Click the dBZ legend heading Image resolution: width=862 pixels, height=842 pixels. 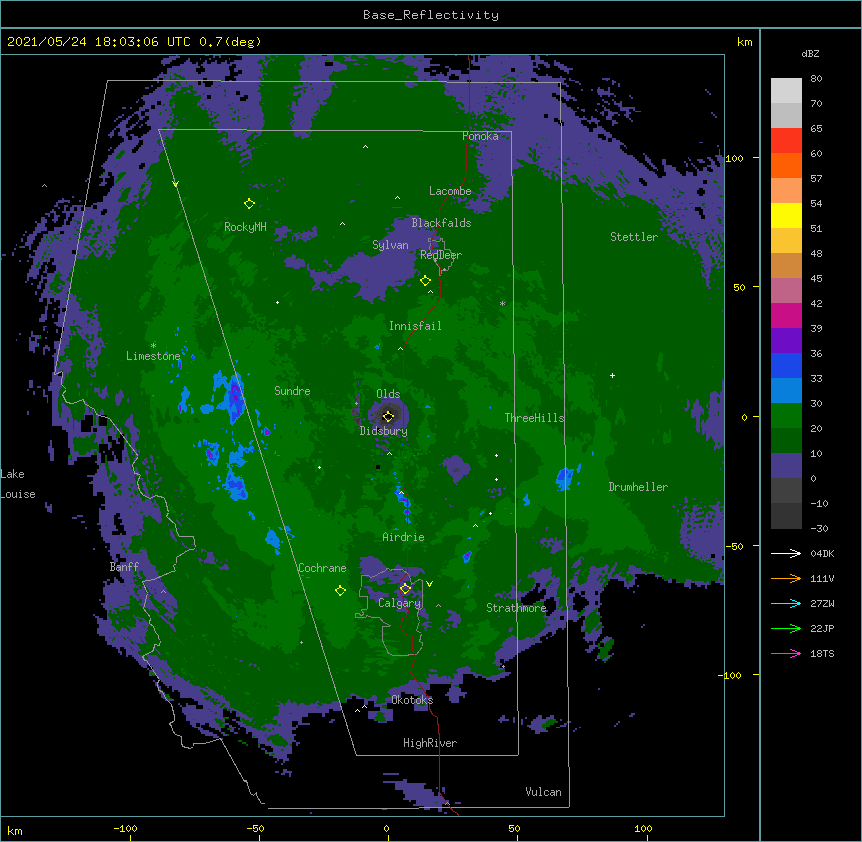[810, 53]
